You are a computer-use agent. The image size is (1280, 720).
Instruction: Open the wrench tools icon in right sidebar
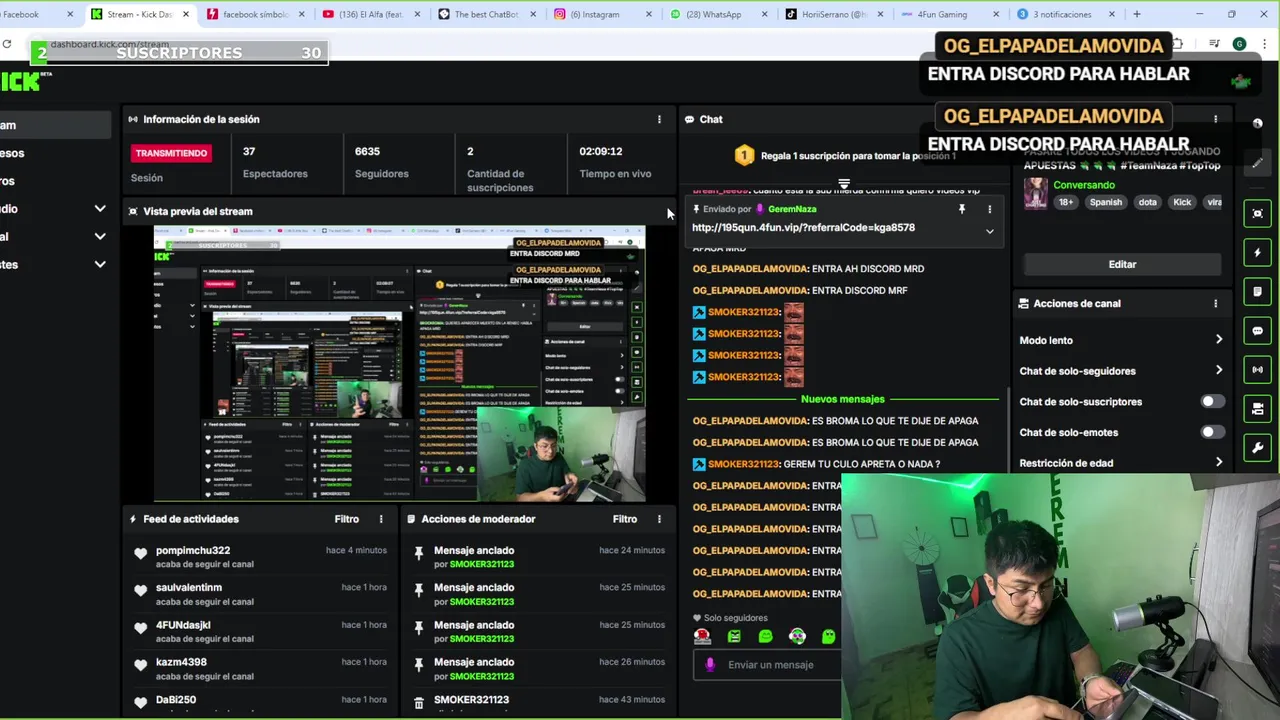pyautogui.click(x=1258, y=447)
